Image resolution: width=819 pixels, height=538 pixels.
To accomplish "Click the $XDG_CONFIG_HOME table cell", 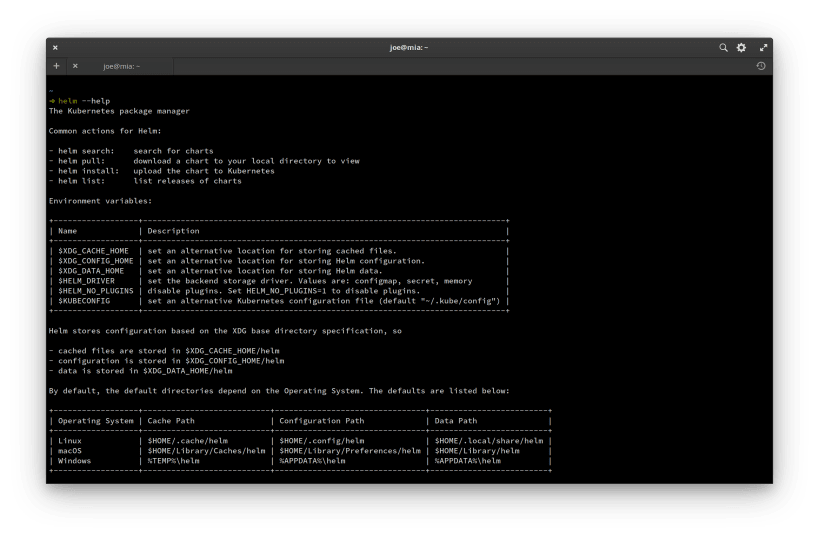I will click(x=96, y=261).
